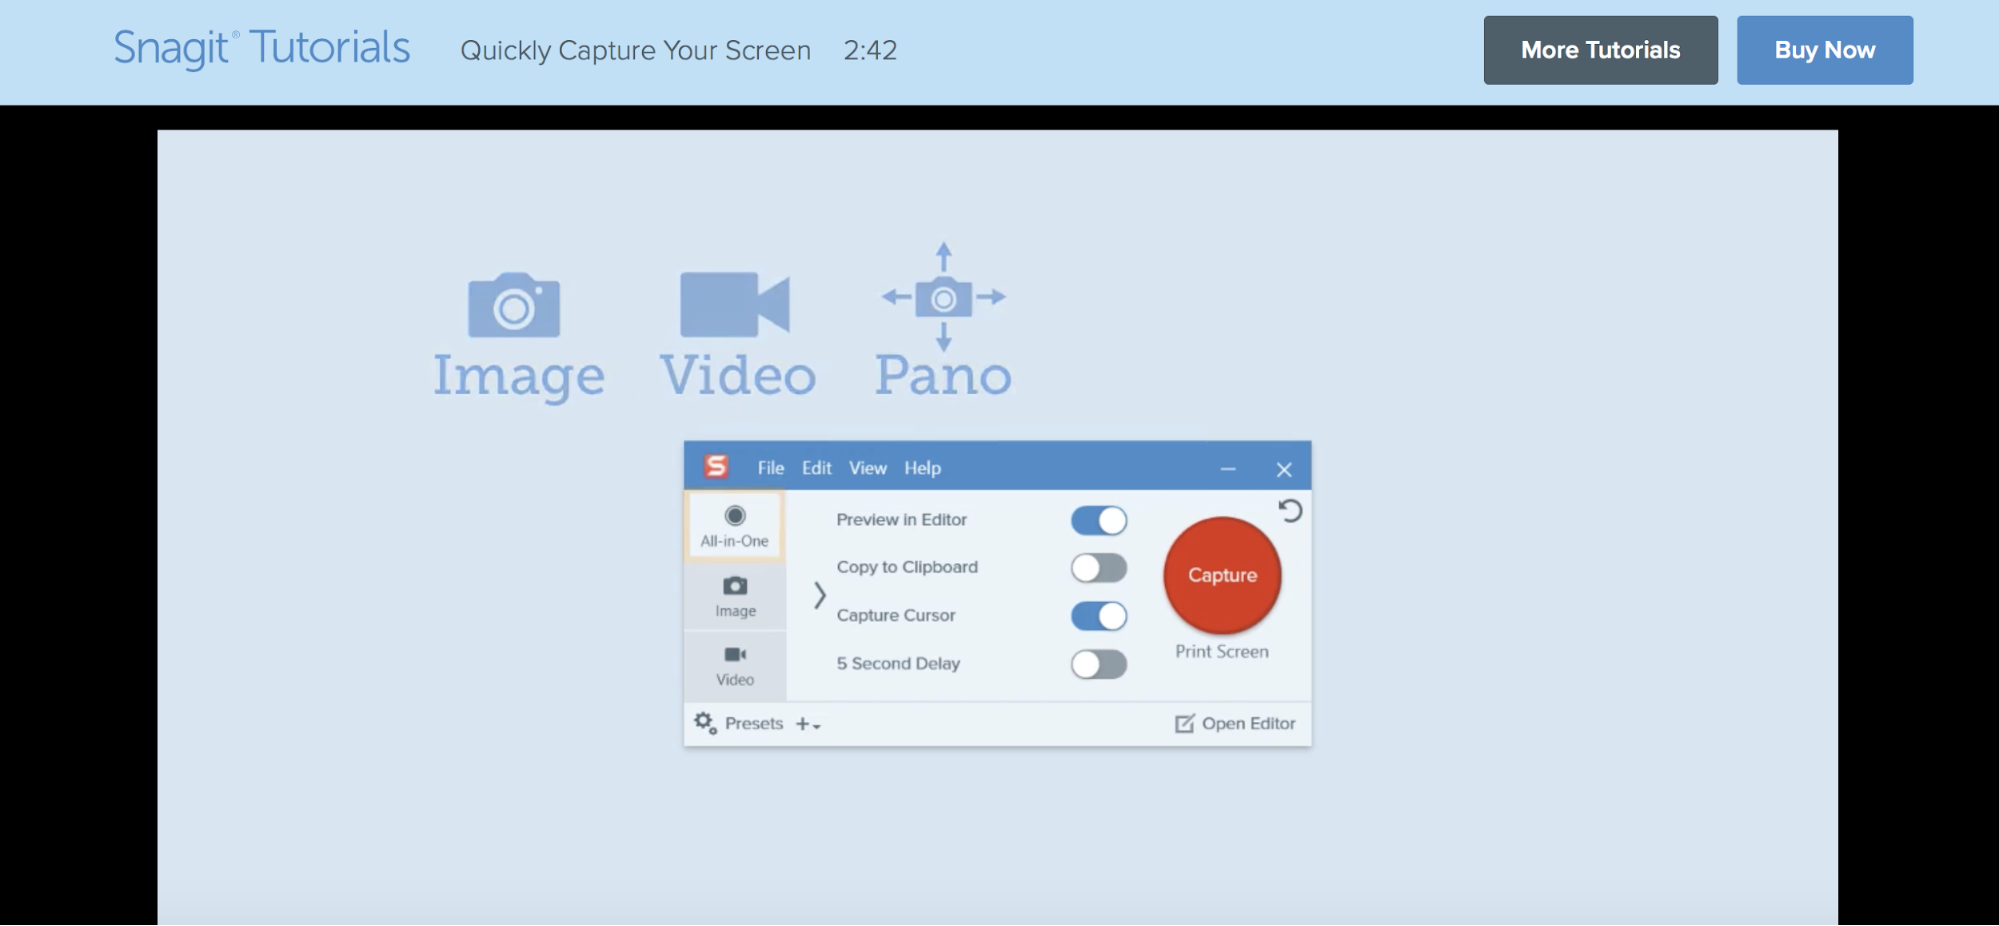This screenshot has width=1999, height=926.
Task: Open the add preset plus dropdown
Action: [808, 724]
